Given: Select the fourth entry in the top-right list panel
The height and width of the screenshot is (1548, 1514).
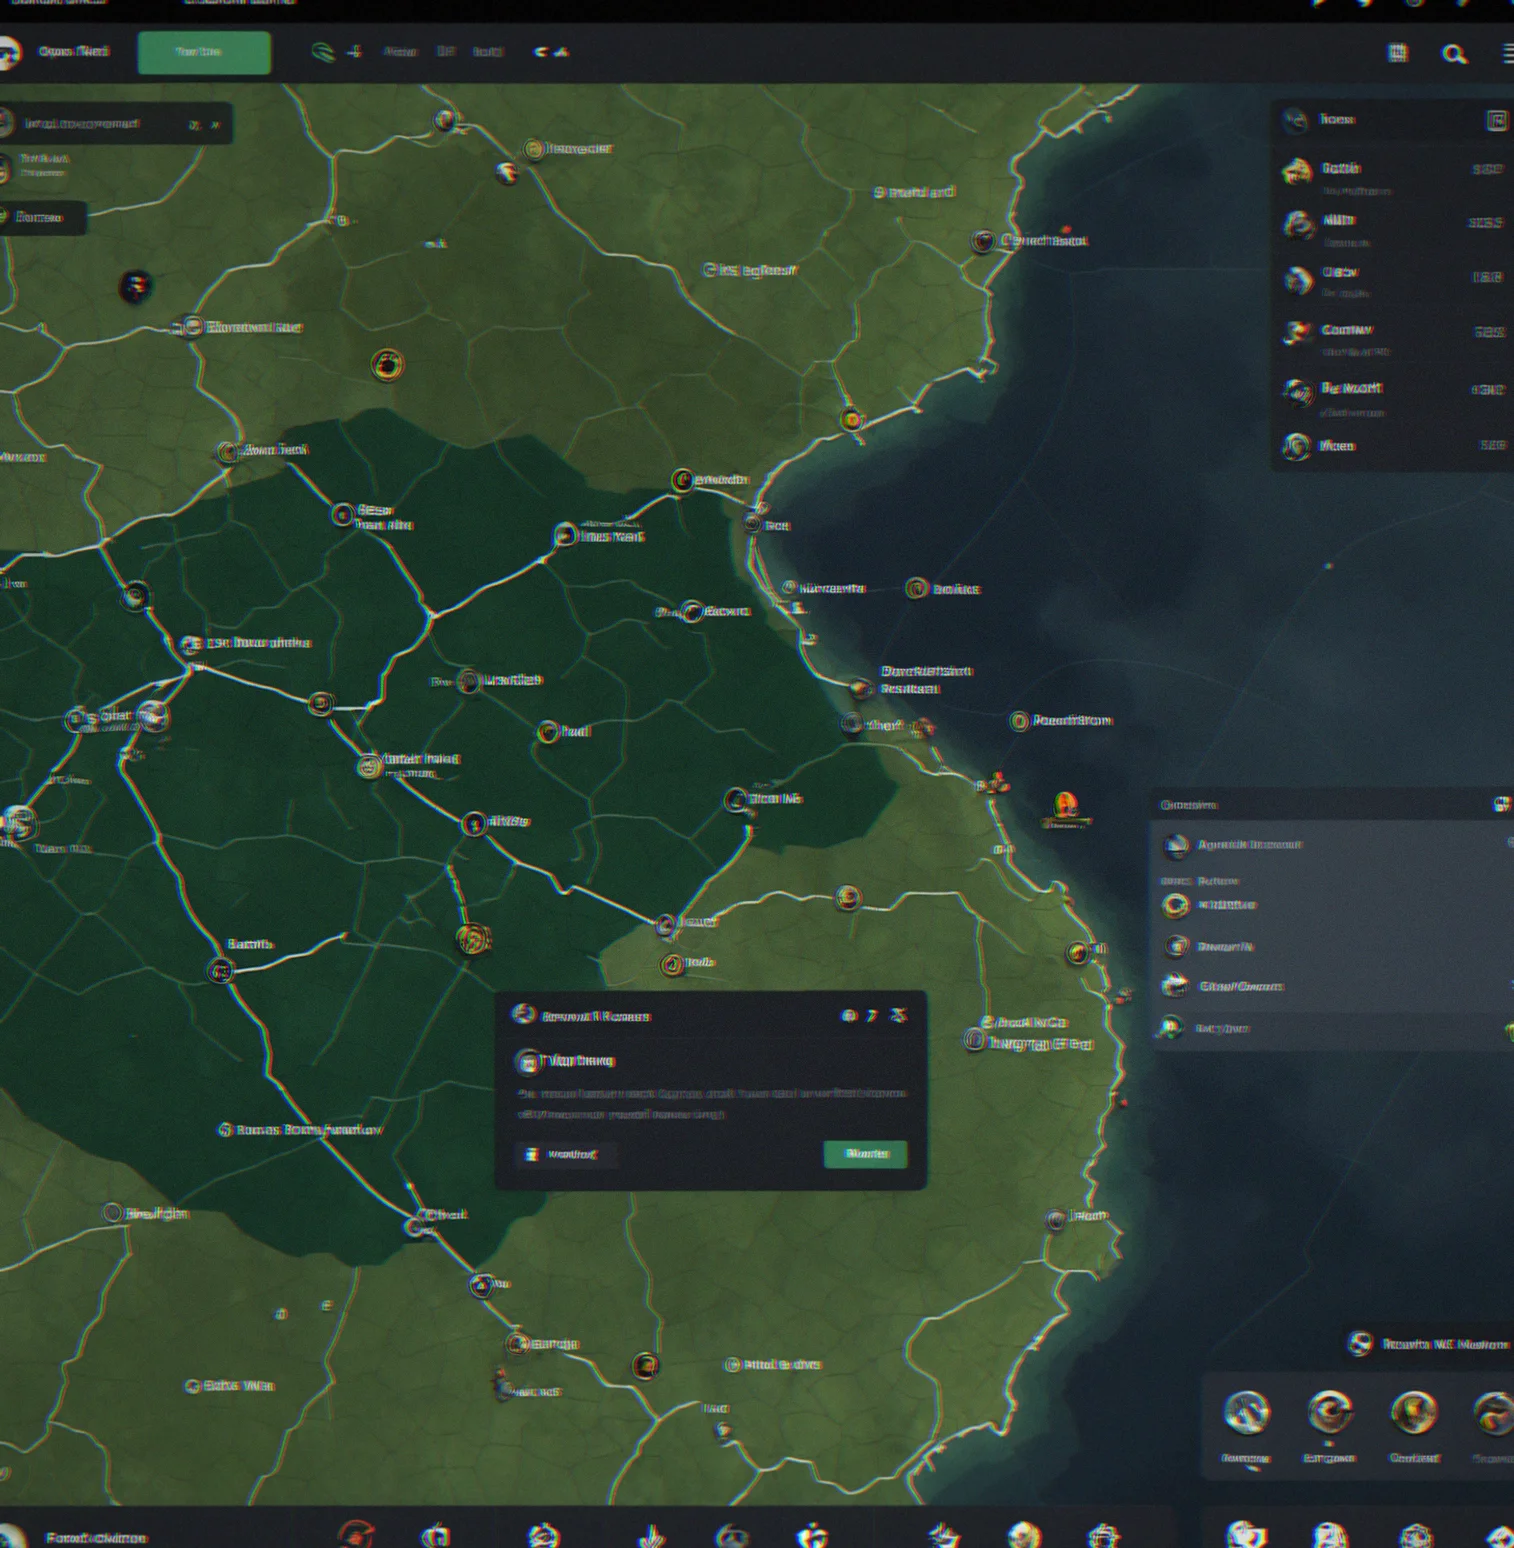Looking at the screenshot, I should pyautogui.click(x=1392, y=336).
